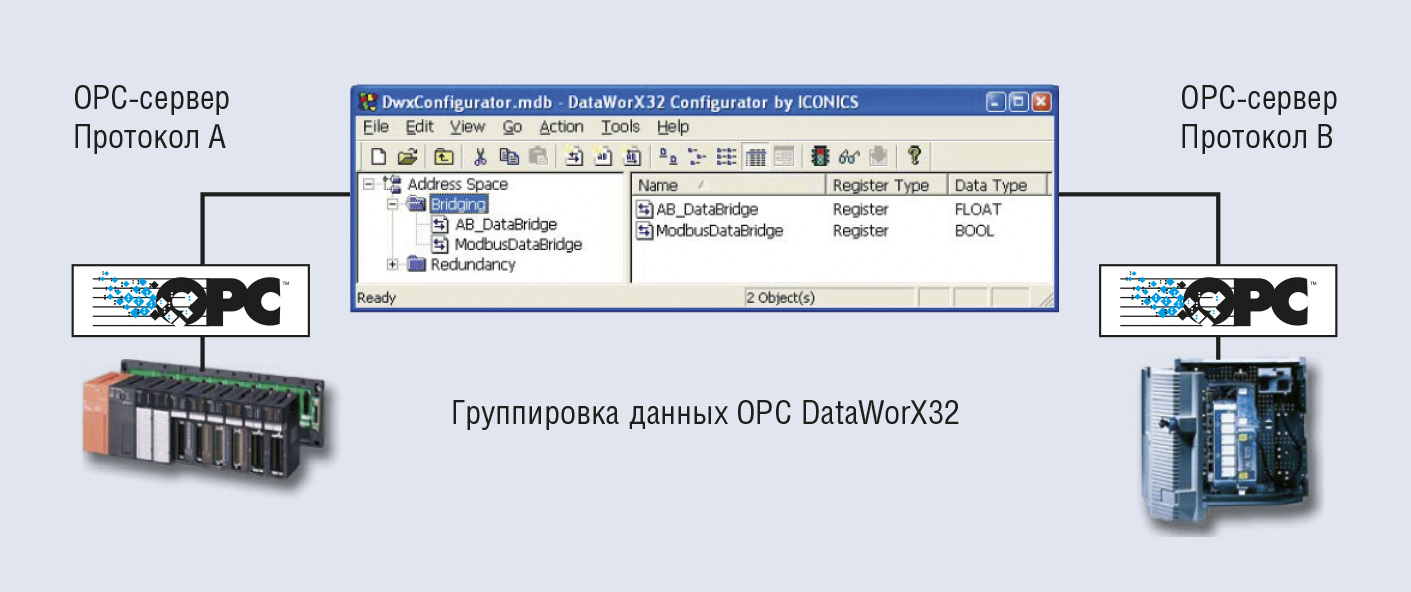
Task: Select ModbusDataBridge in the tree
Action: pyautogui.click(x=518, y=244)
